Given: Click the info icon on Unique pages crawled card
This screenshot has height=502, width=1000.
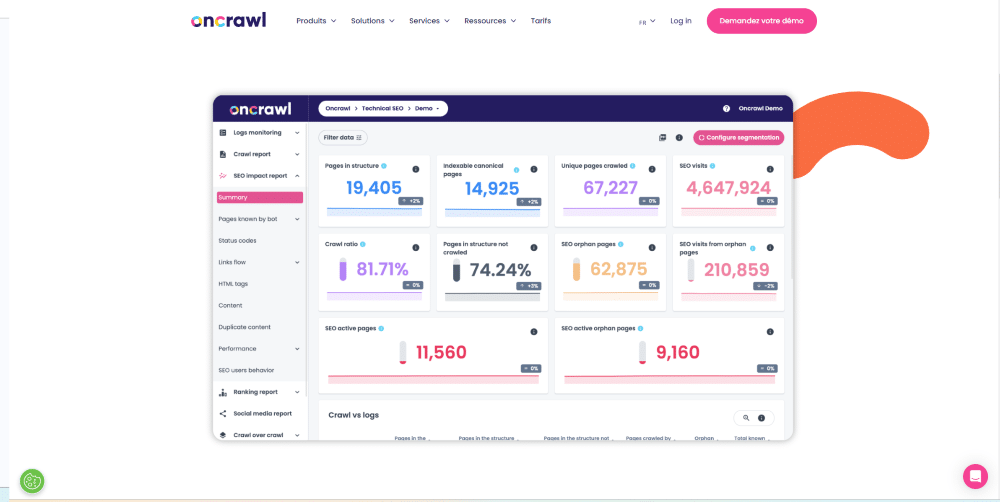Looking at the screenshot, I should tap(652, 169).
